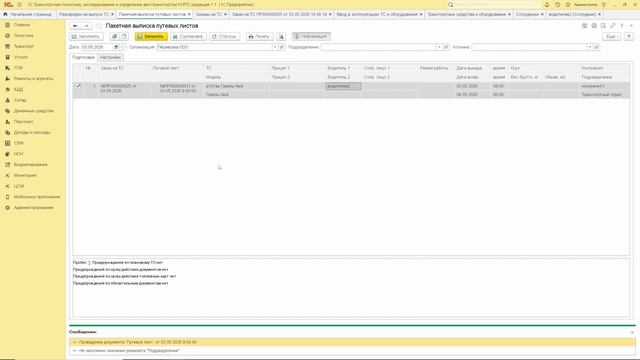Viewport: 640px width, 360px height.
Task: Open the Главное section in sidebar
Action: 22,25
